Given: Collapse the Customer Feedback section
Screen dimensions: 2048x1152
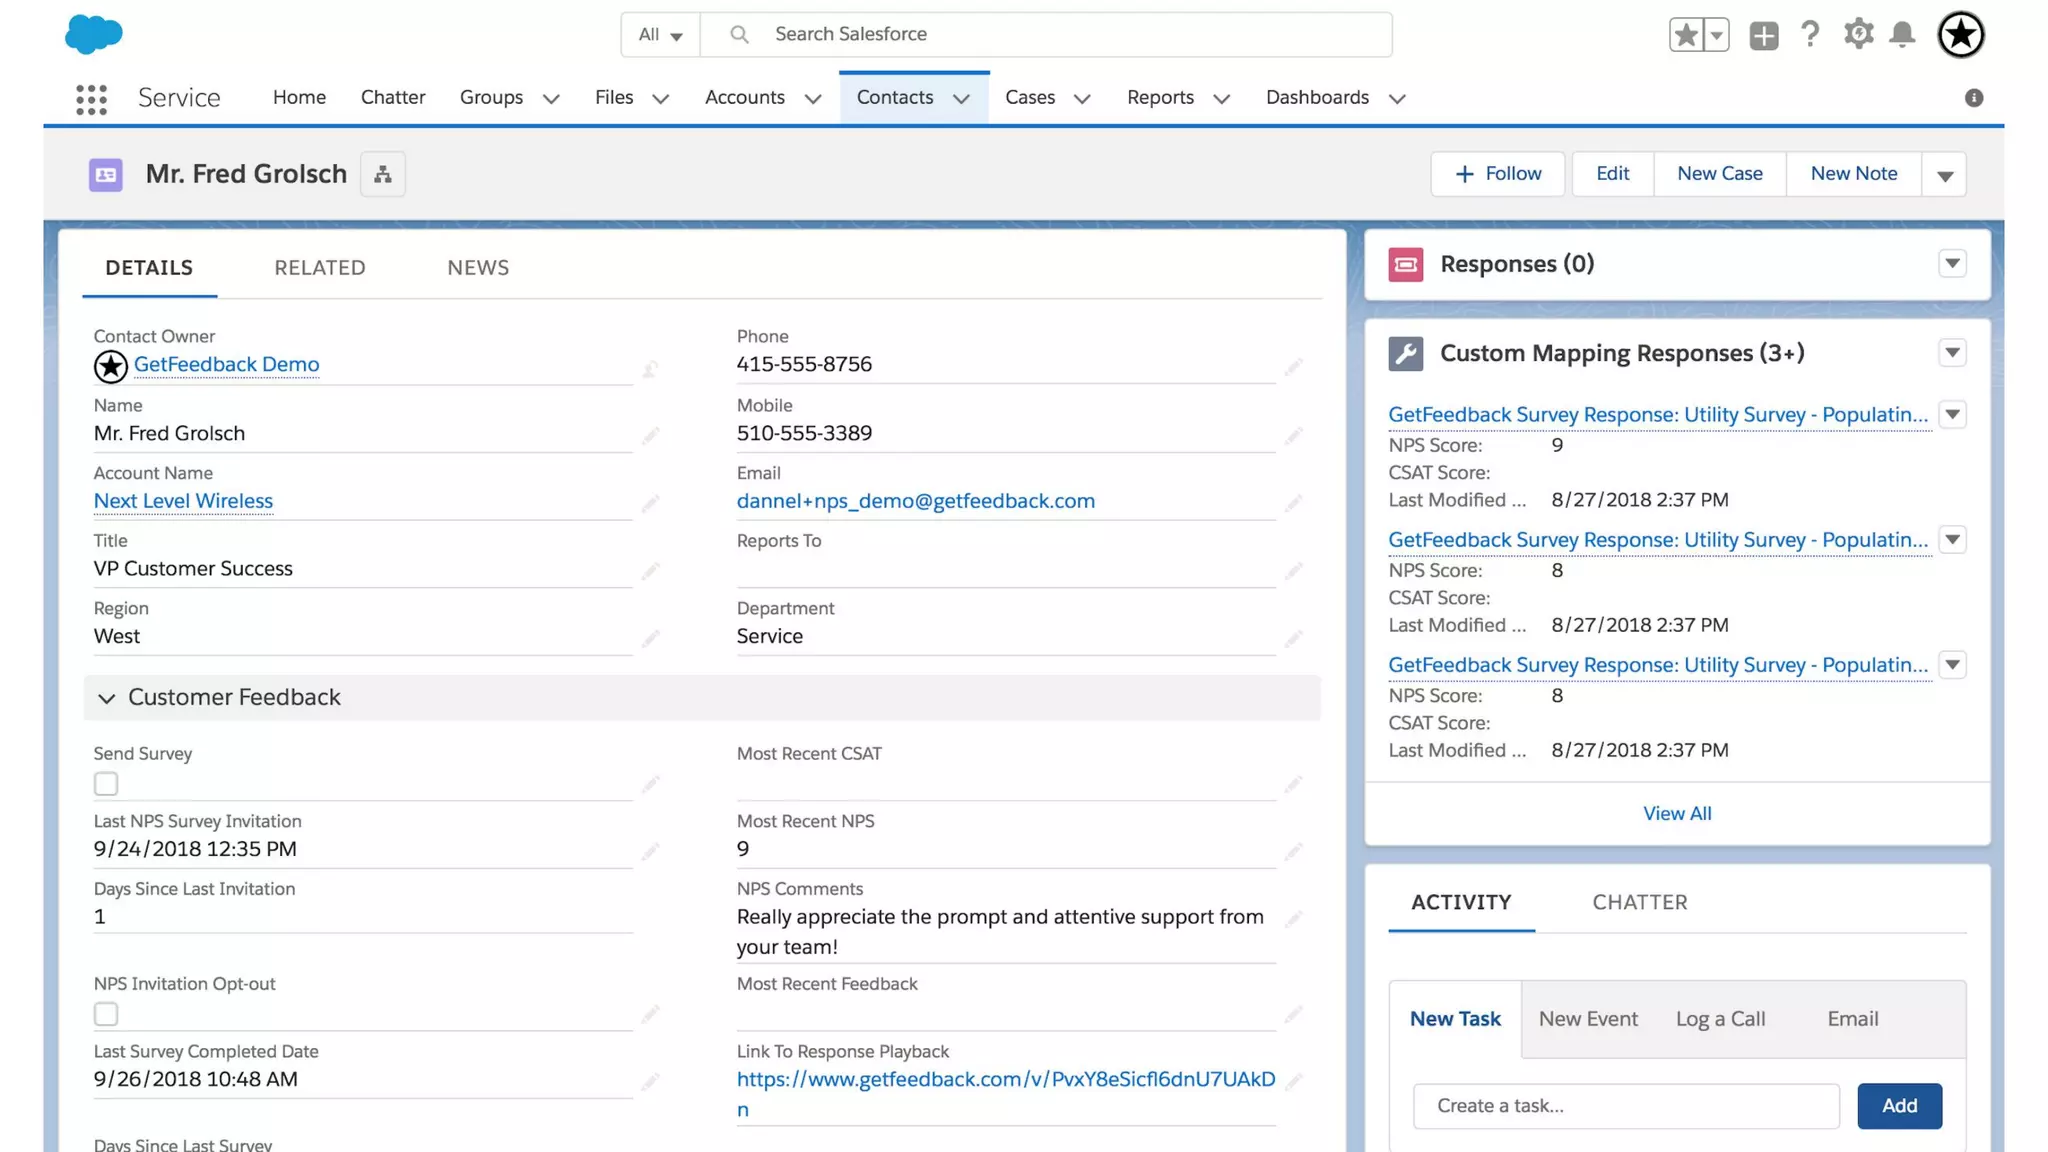Looking at the screenshot, I should pyautogui.click(x=106, y=698).
